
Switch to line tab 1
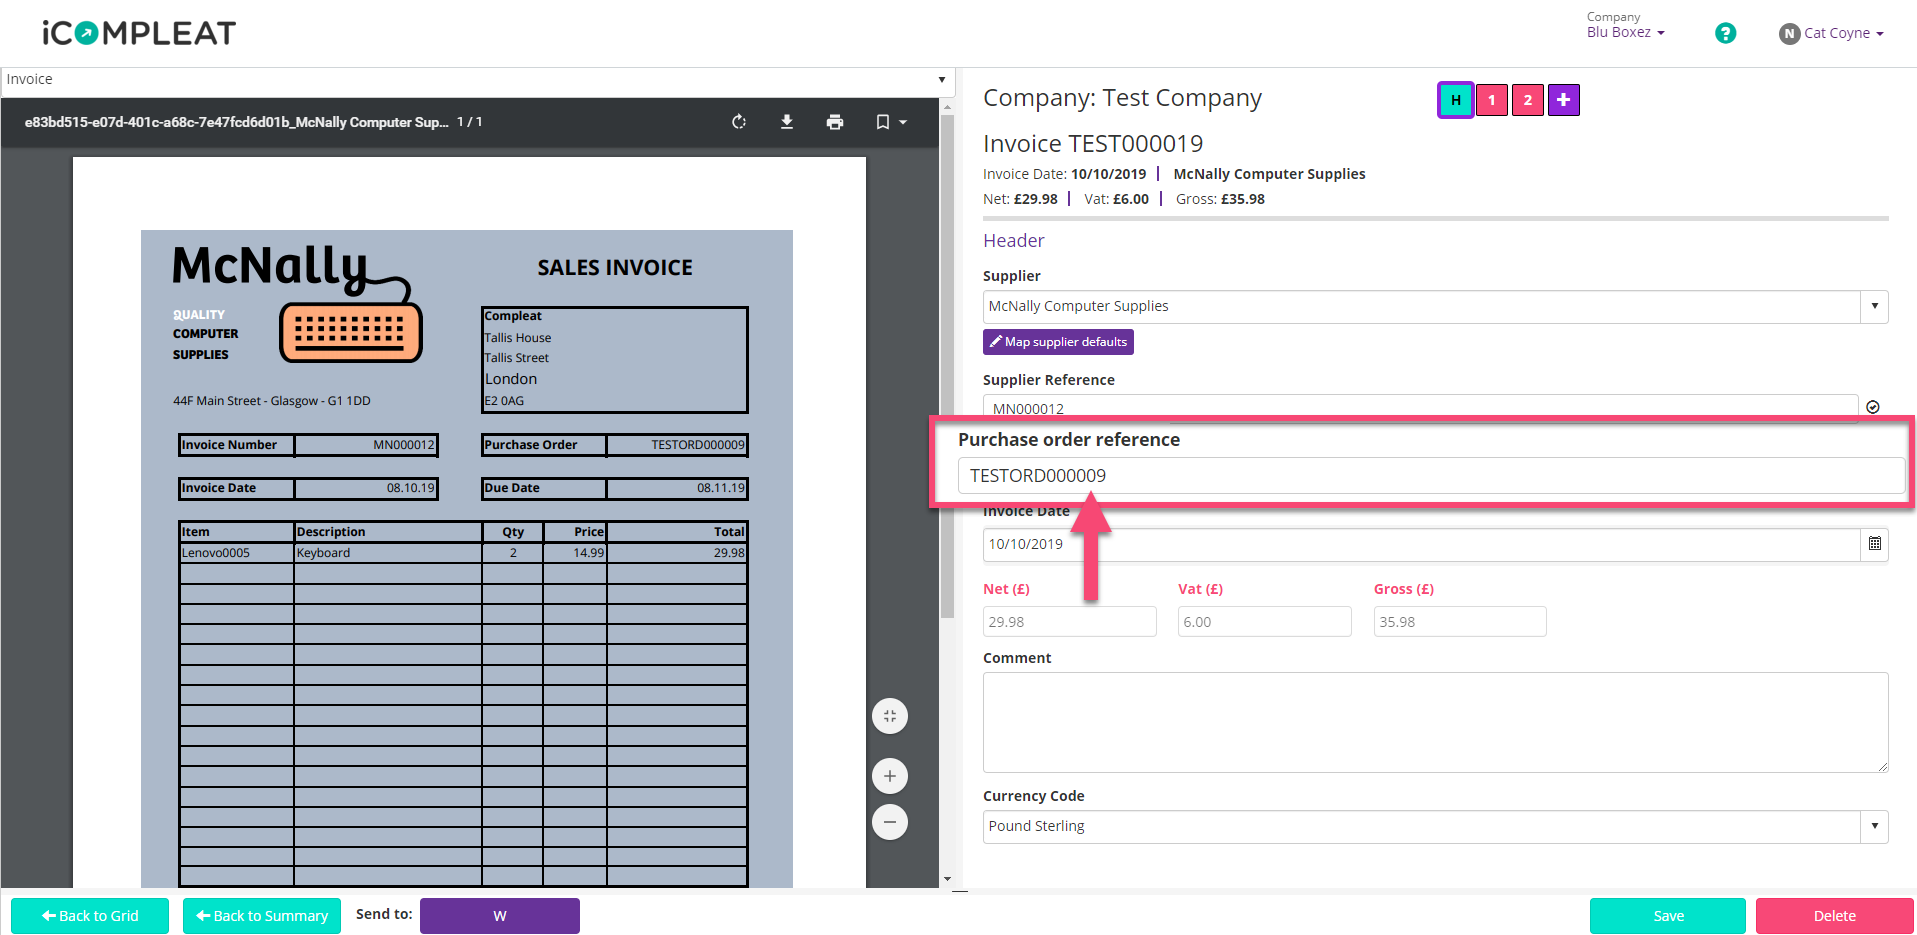pyautogui.click(x=1492, y=100)
